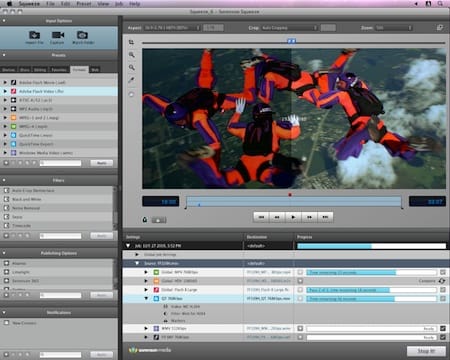
Task: Click the Adobe Flash Movie format icon
Action: [14, 82]
